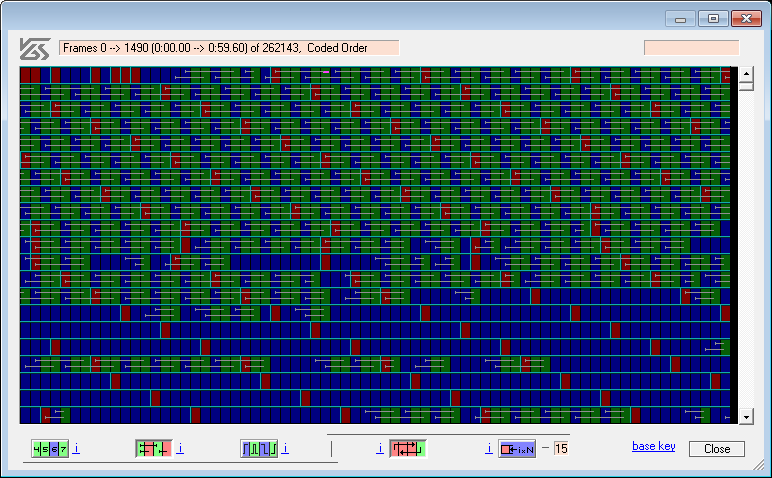Click the blue waveform pattern icon

point(259,449)
